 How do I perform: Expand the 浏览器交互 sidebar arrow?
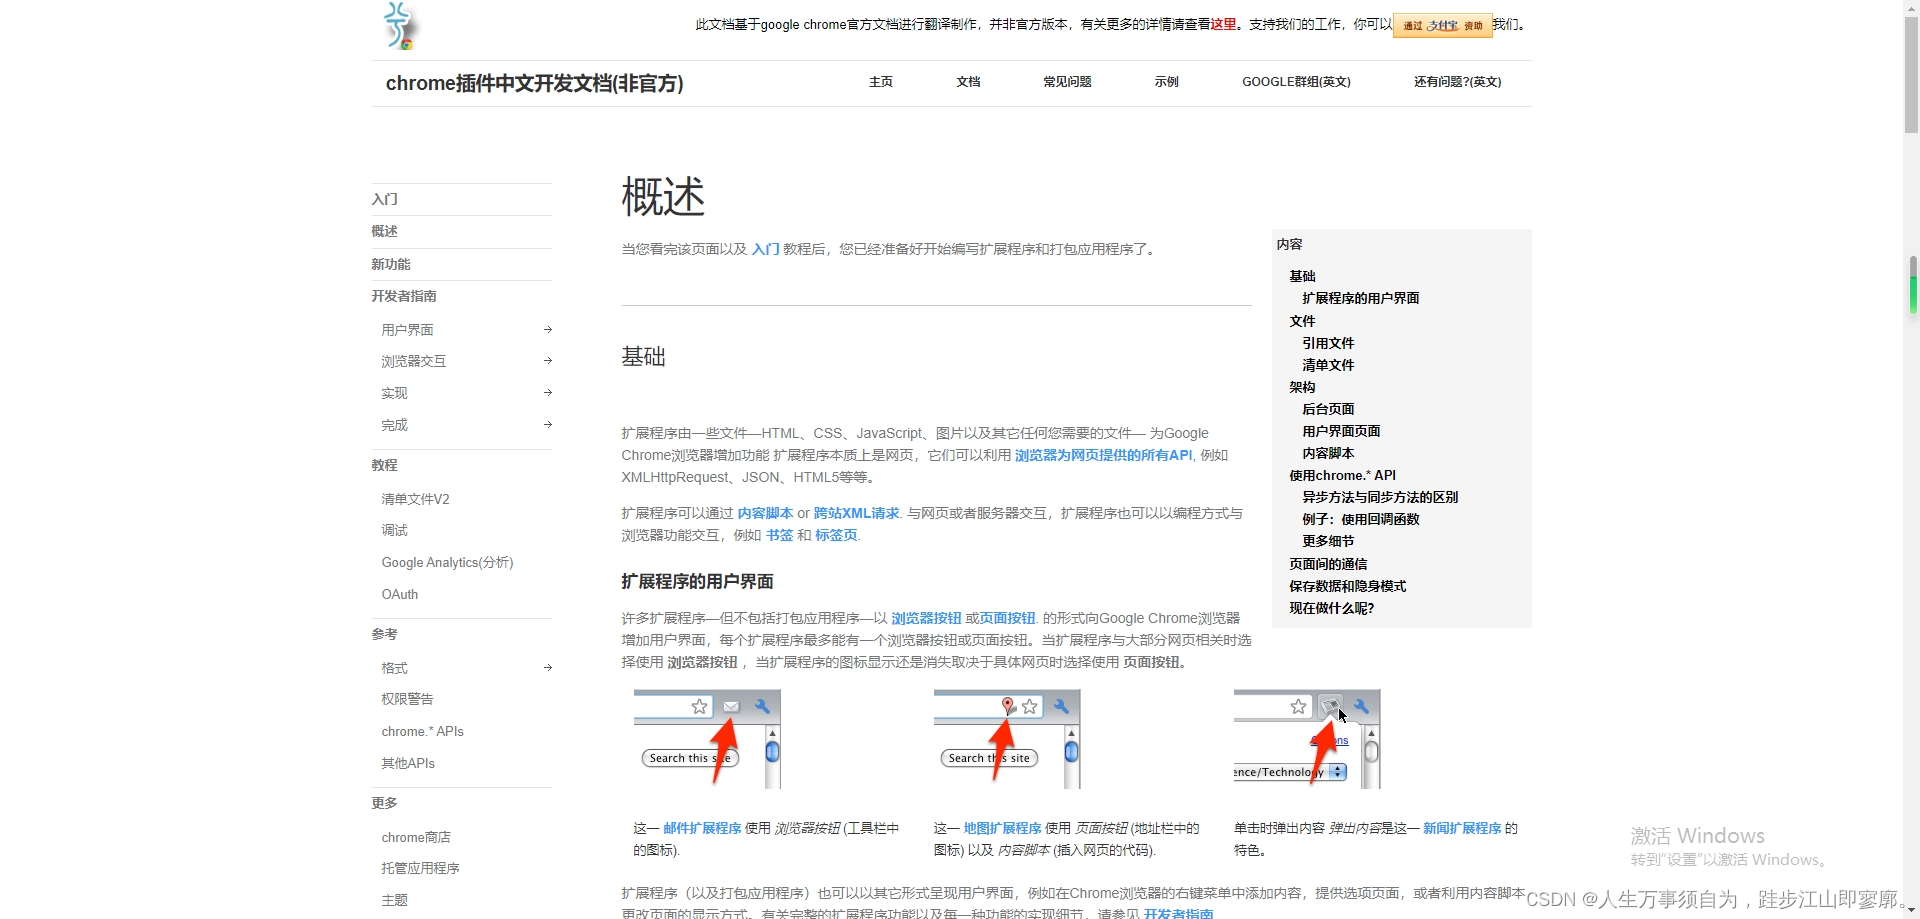tap(547, 361)
